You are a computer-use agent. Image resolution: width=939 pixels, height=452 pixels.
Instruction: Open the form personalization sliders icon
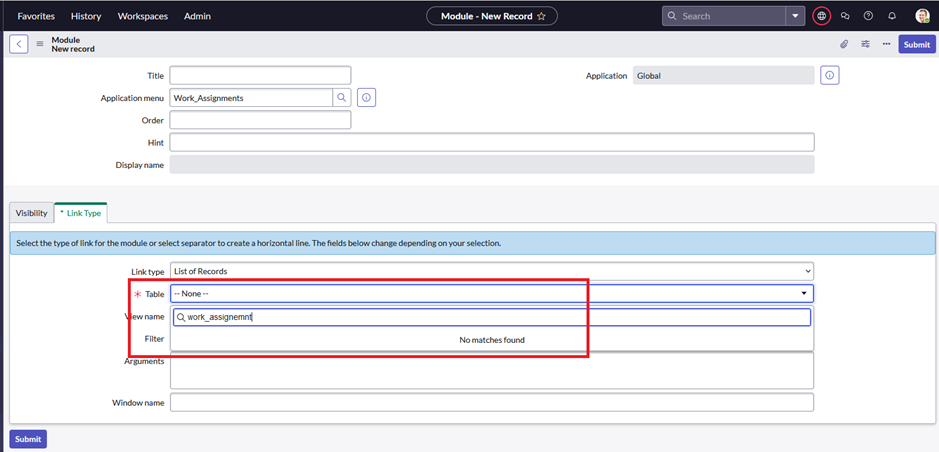865,44
